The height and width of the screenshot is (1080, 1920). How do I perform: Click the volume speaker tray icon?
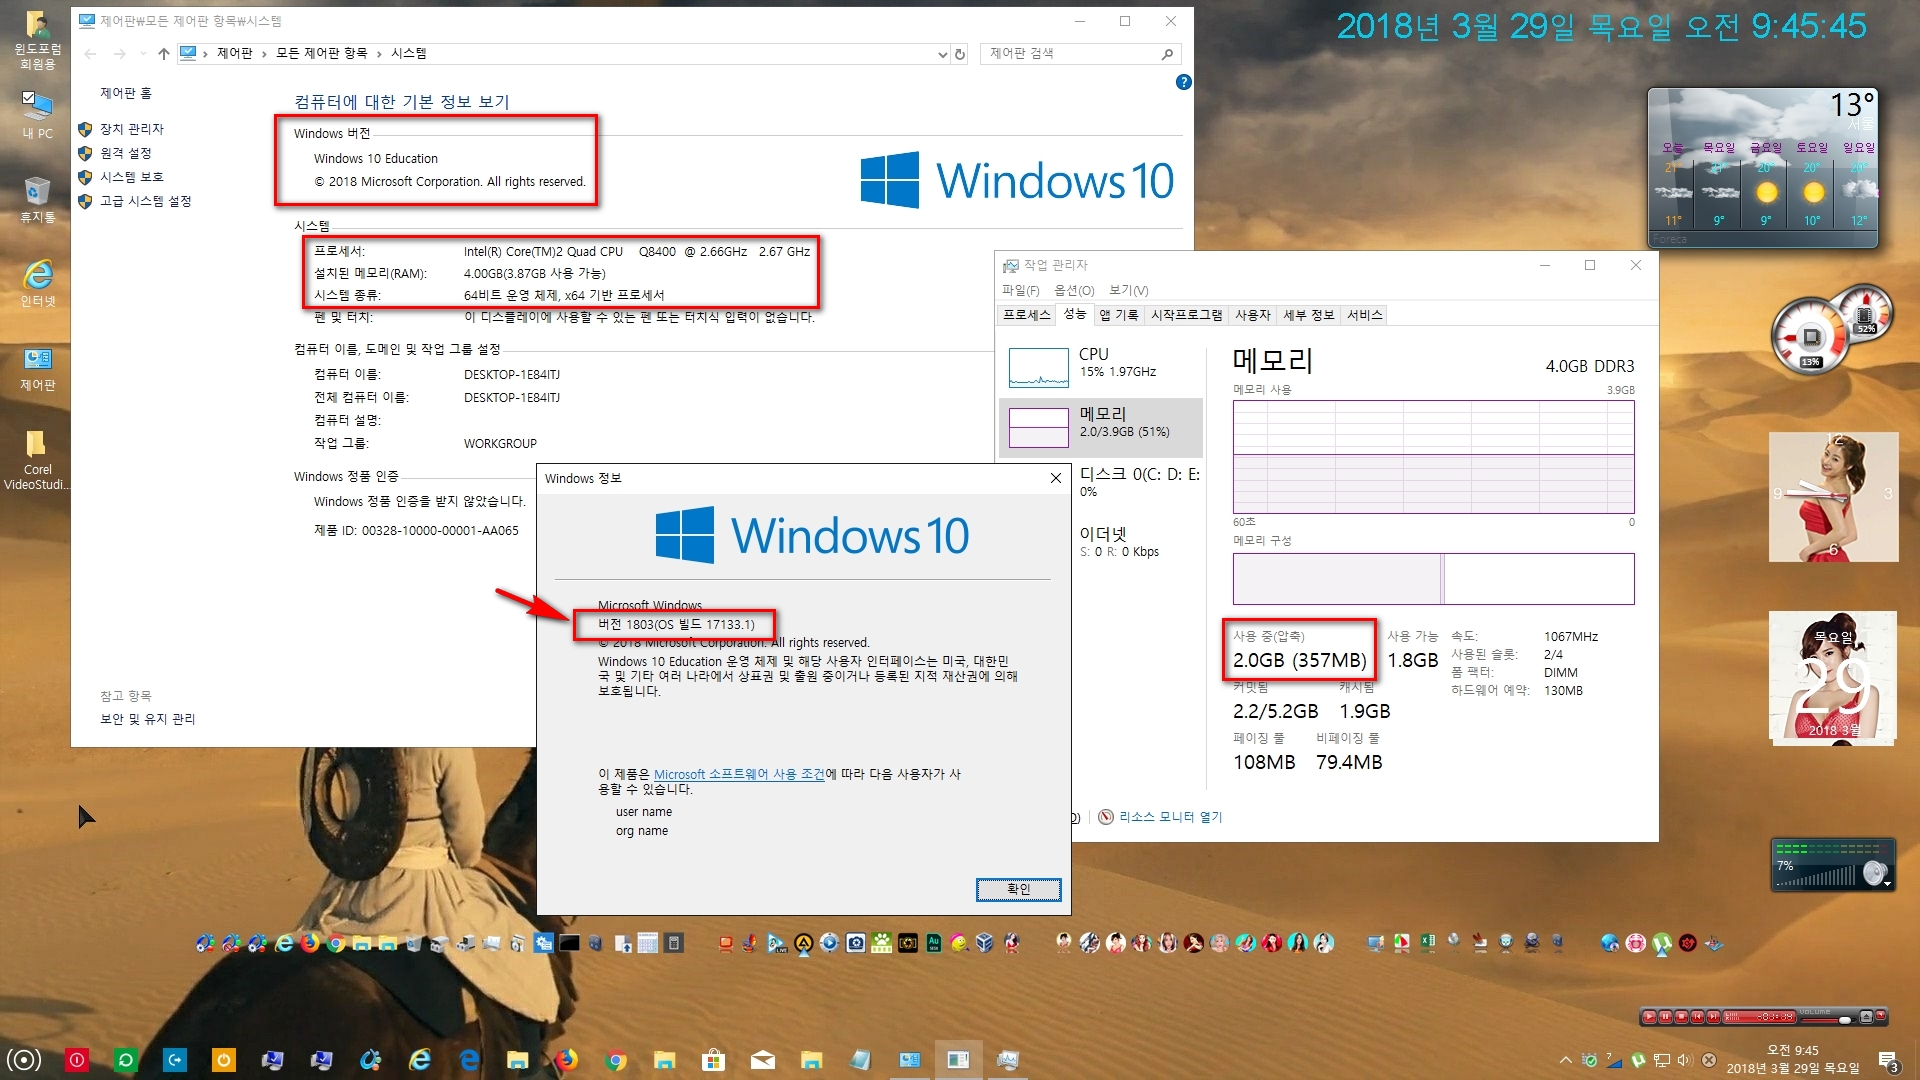point(1684,1060)
